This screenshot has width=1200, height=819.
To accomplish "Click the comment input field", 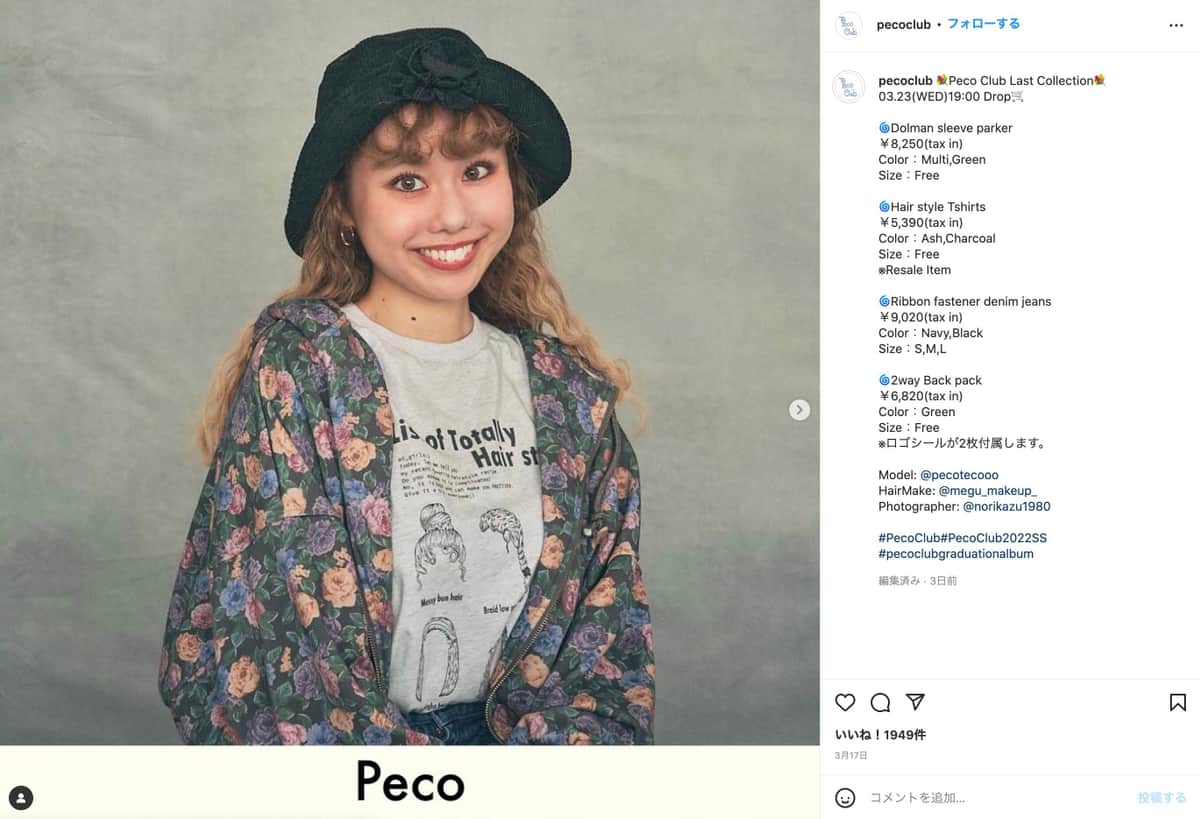I will click(990, 798).
